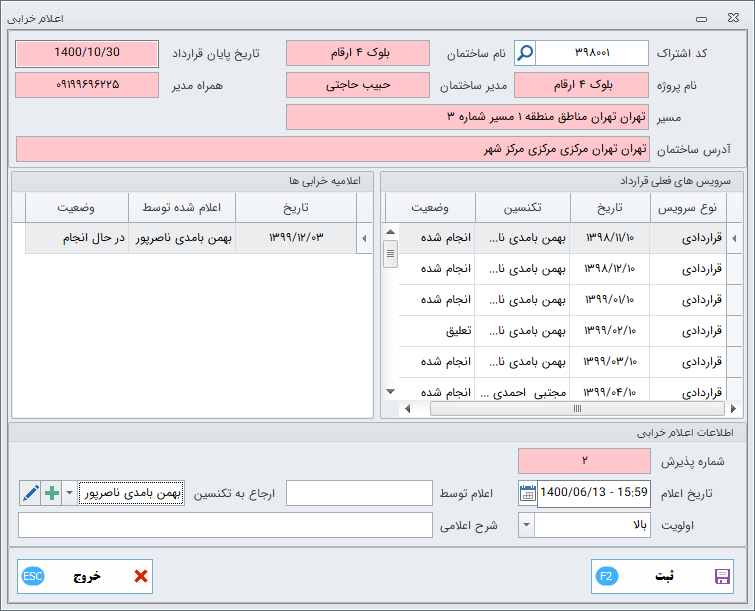The height and width of the screenshot is (611, 755).
Task: Click the تکنسین column header in services table
Action: click(x=522, y=207)
